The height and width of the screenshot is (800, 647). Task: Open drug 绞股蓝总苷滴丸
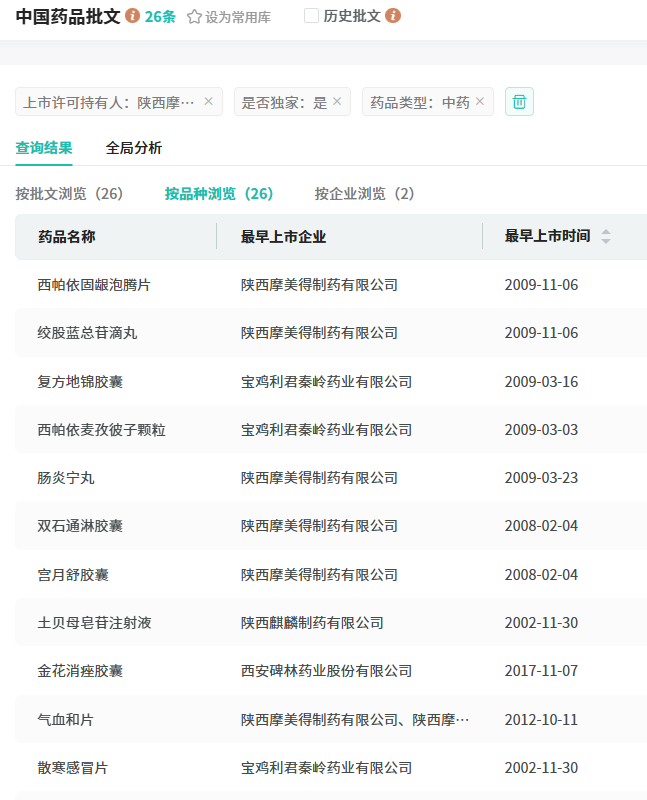tap(87, 333)
